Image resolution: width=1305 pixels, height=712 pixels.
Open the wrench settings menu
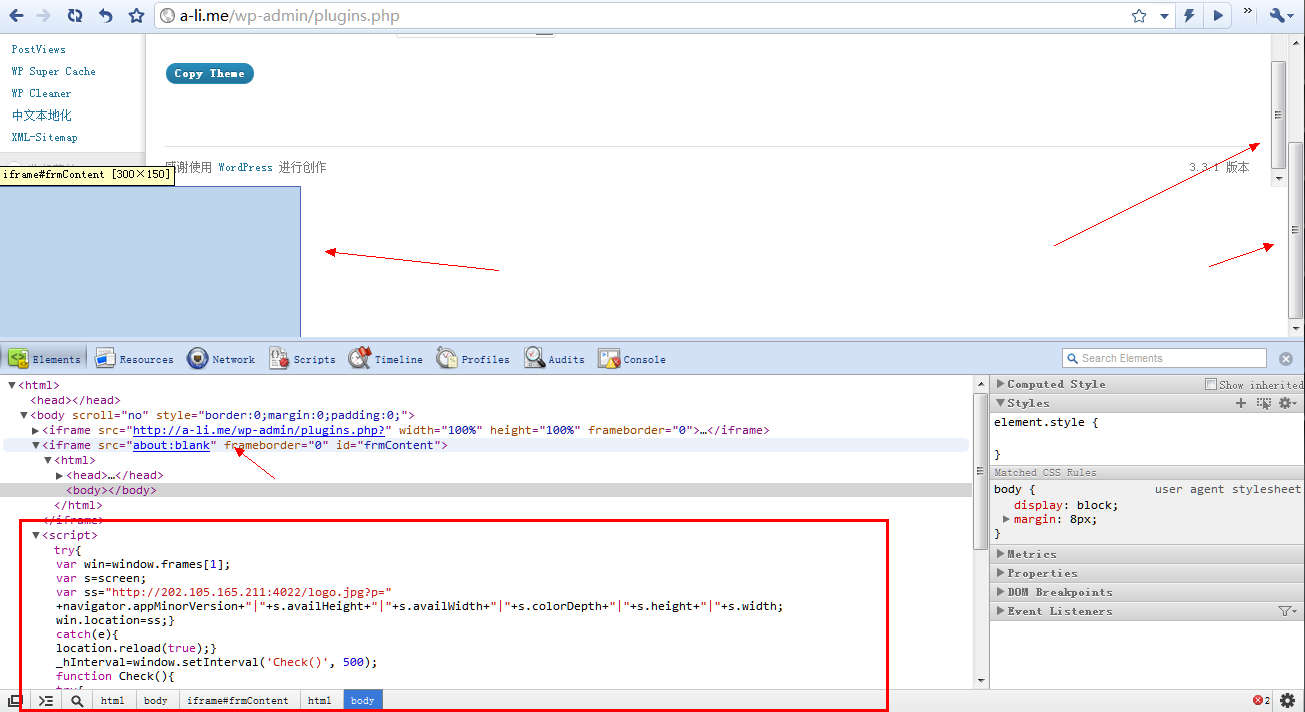click(1281, 16)
